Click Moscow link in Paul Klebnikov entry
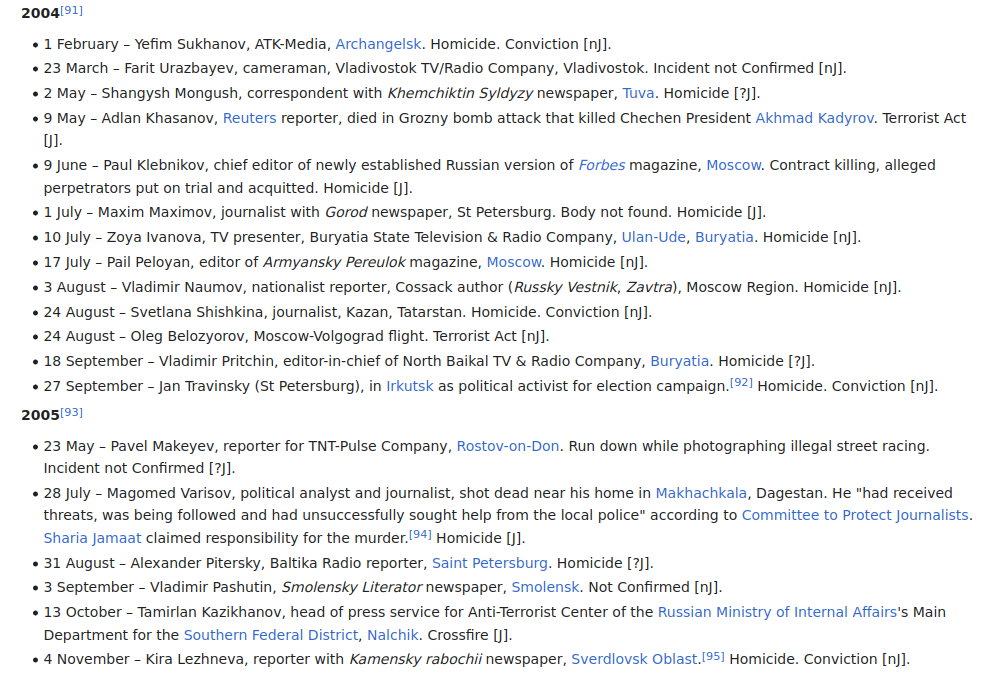This screenshot has width=1001, height=681. pyautogui.click(x=734, y=165)
